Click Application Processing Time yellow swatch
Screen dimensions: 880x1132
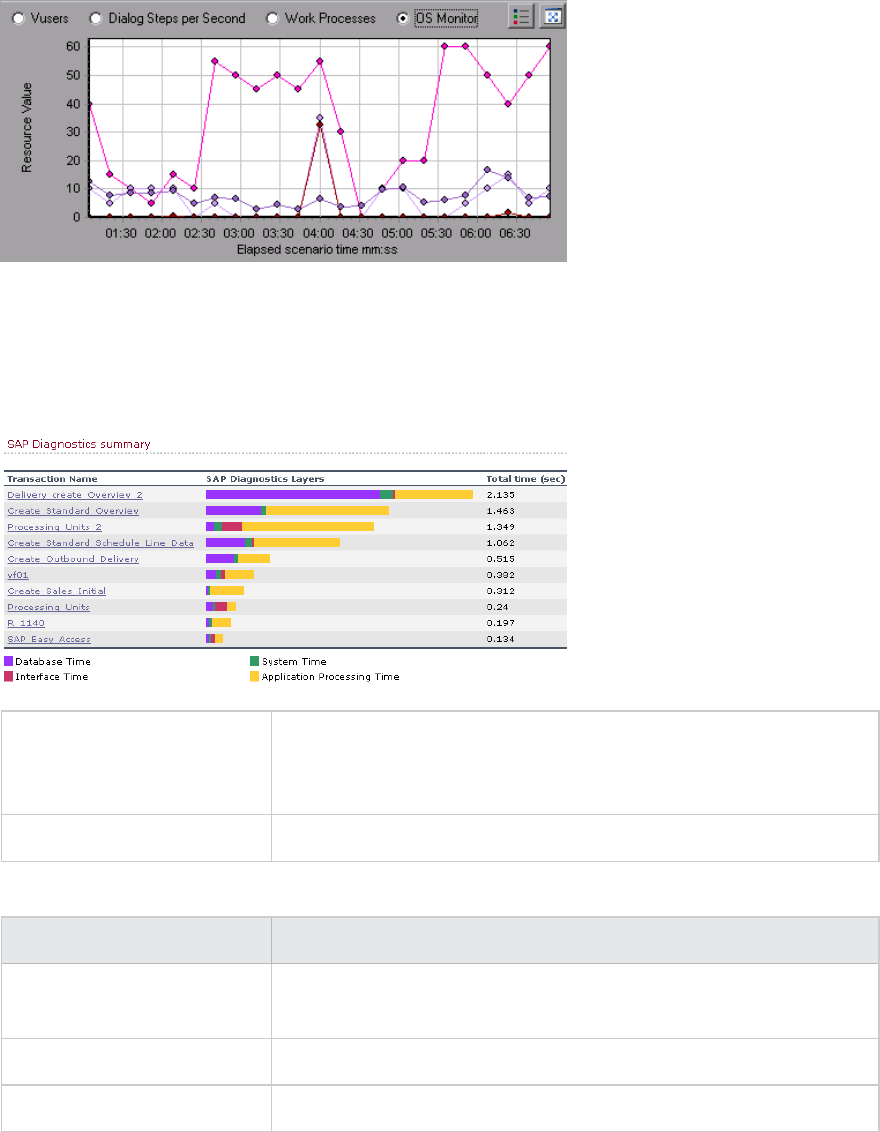pos(254,676)
